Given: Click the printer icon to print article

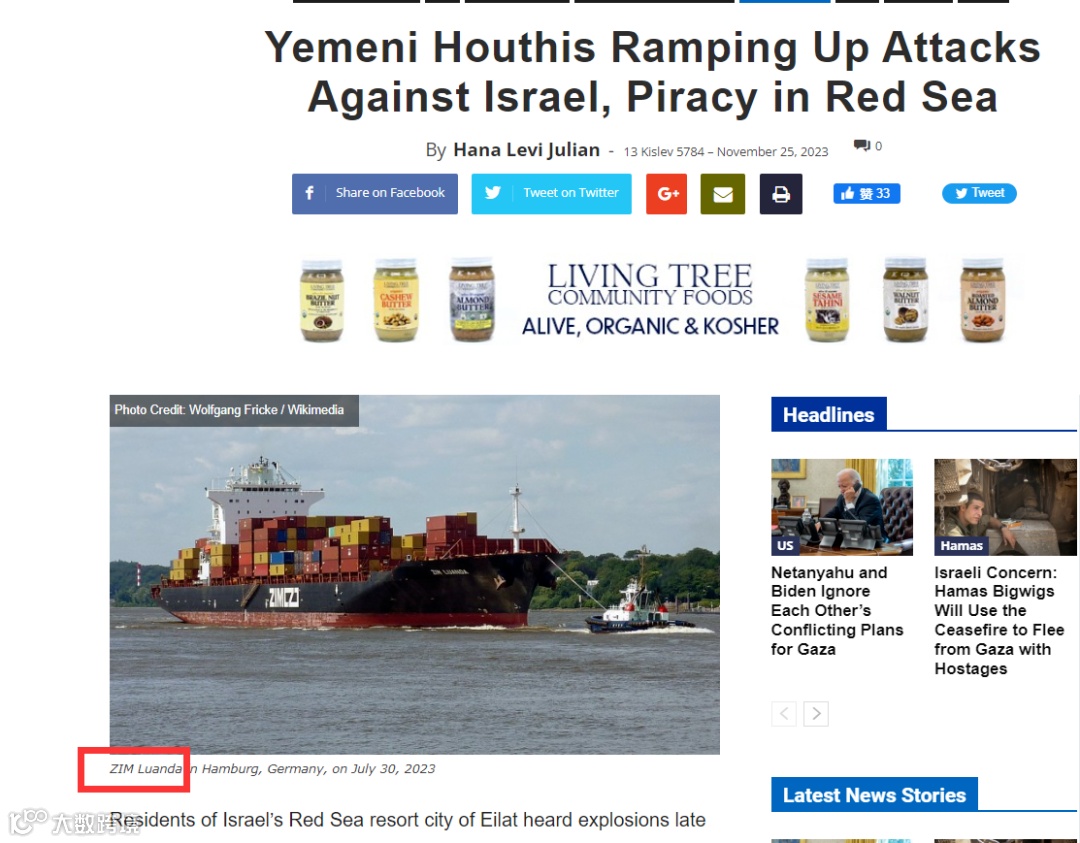Looking at the screenshot, I should [780, 194].
